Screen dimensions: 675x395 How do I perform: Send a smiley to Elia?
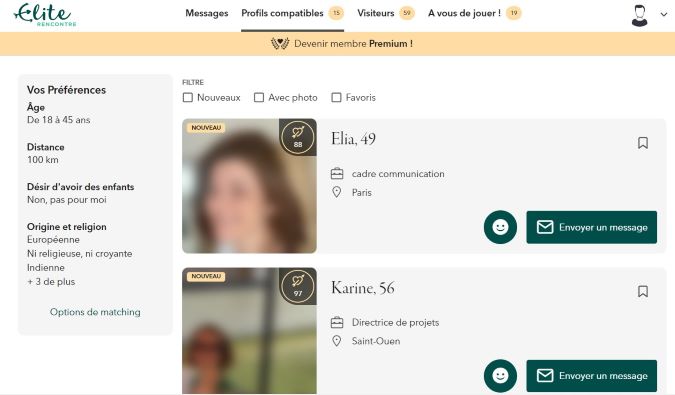(x=500, y=227)
